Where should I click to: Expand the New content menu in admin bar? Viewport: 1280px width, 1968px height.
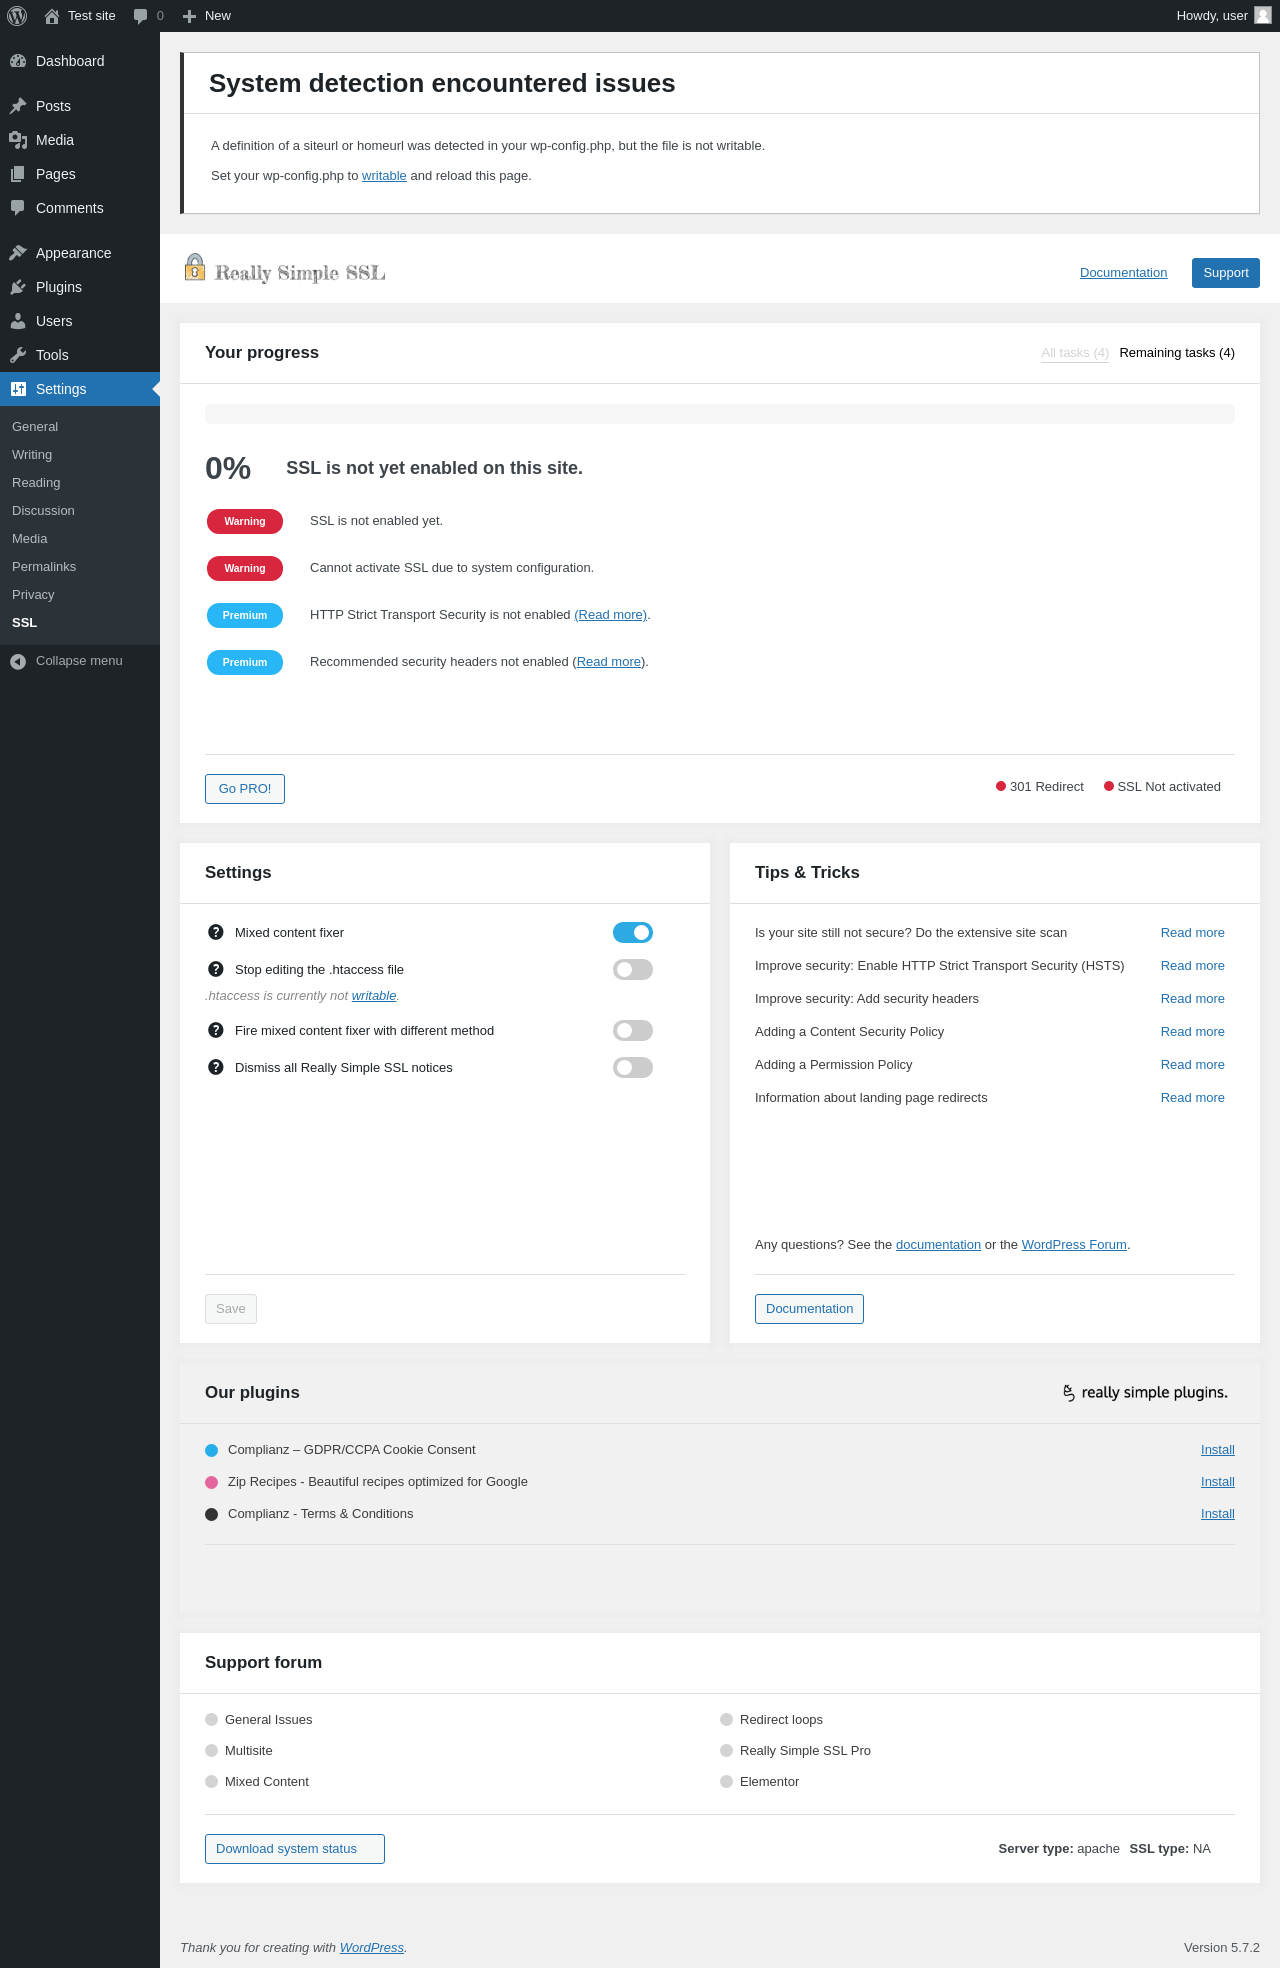coord(207,16)
